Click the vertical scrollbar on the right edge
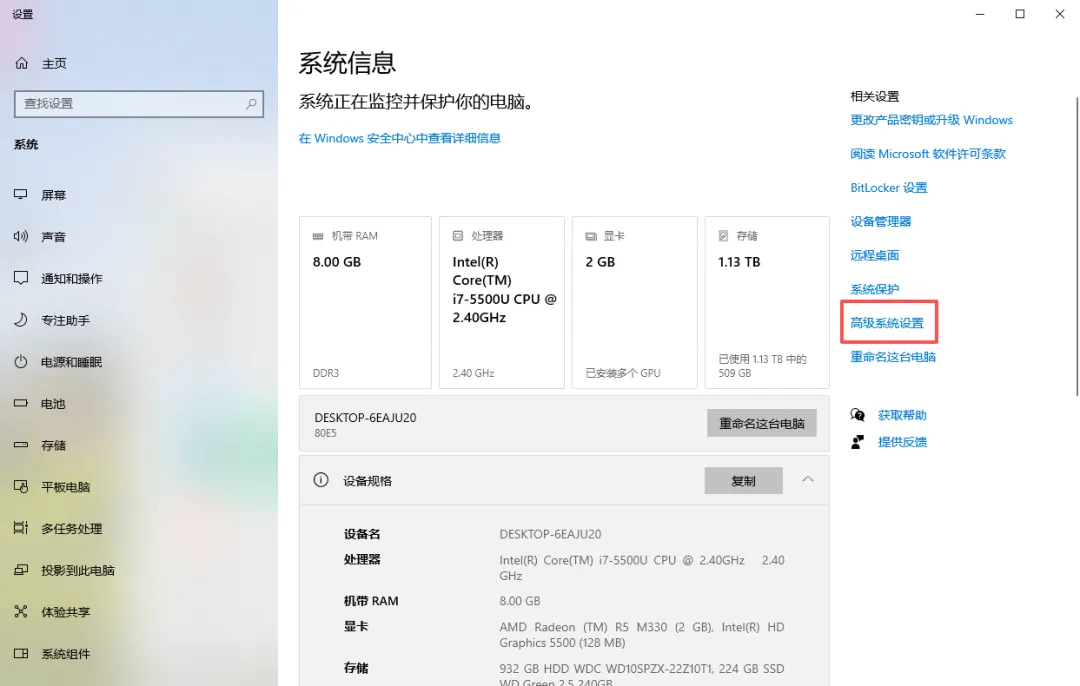The width and height of the screenshot is (1080, 686). point(1076,246)
